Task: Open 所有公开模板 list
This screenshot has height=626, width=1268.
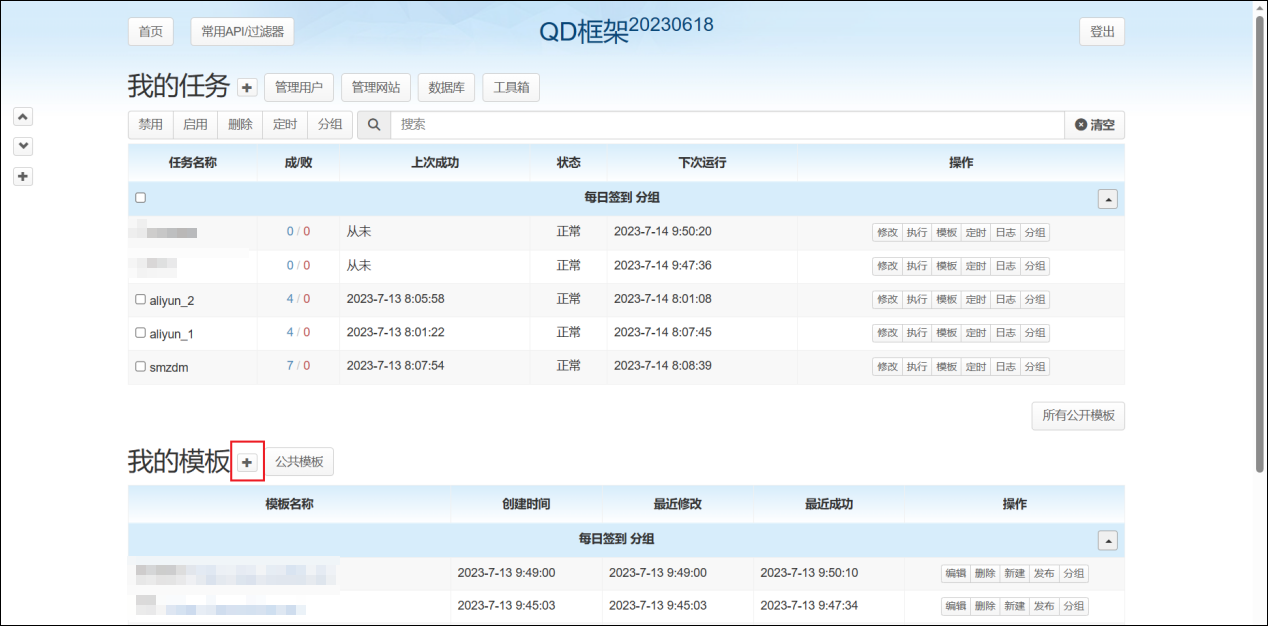Action: pos(1077,416)
